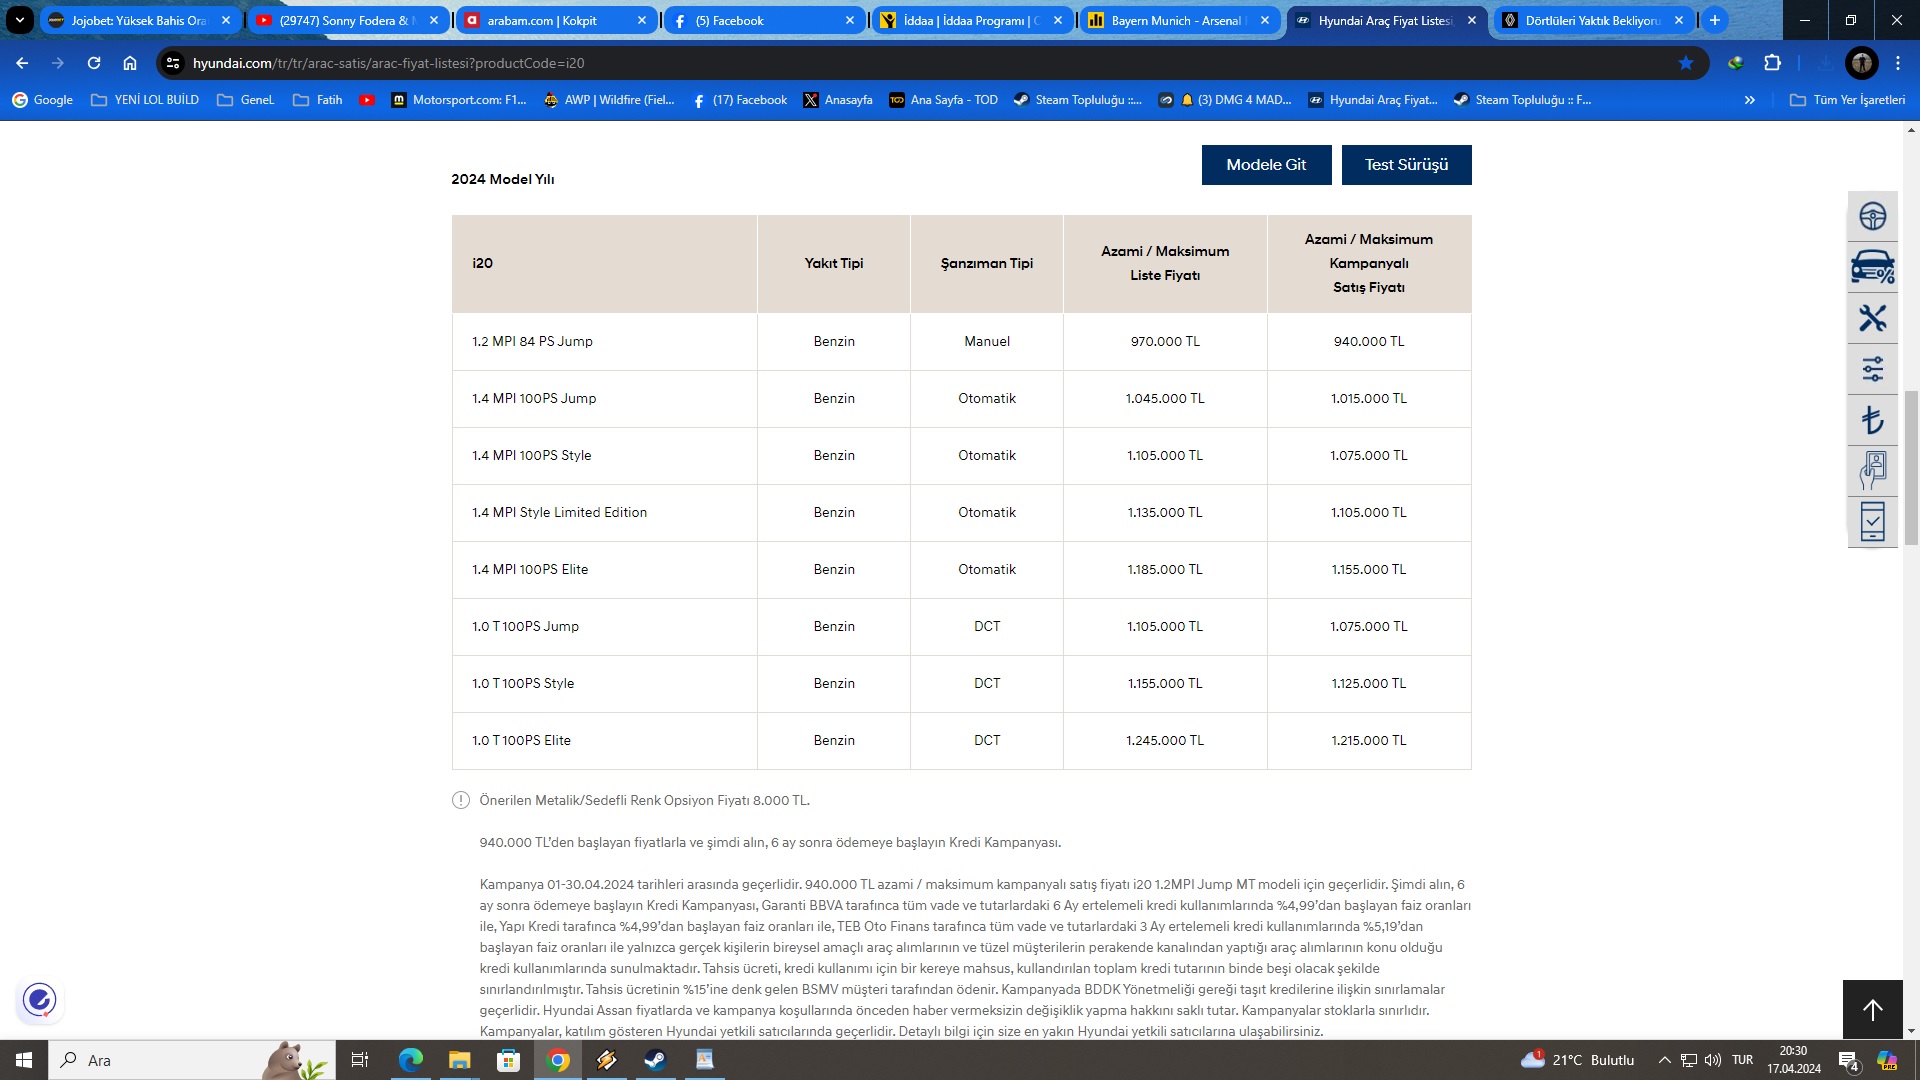Reload the current page
Image resolution: width=1920 pixels, height=1080 pixels.
[x=94, y=63]
